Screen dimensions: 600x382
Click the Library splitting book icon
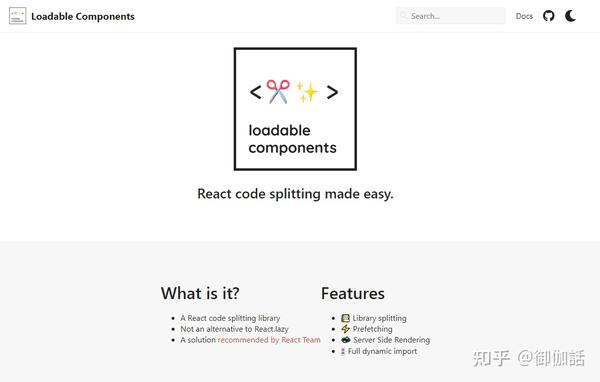[345, 318]
